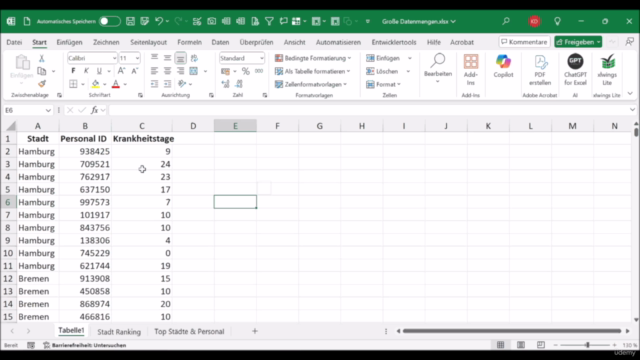Align text left

154,71
